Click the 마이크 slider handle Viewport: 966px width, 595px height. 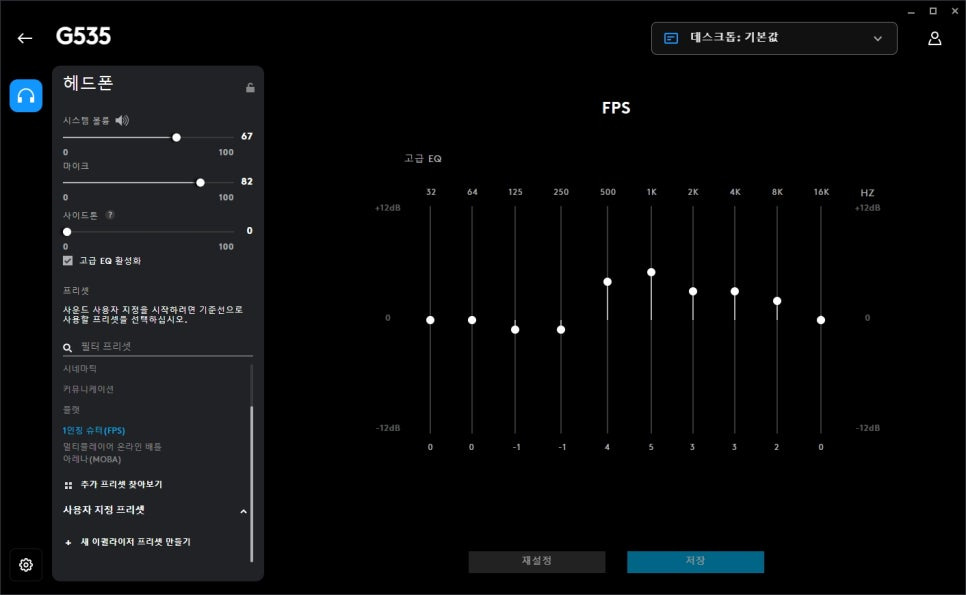point(200,182)
